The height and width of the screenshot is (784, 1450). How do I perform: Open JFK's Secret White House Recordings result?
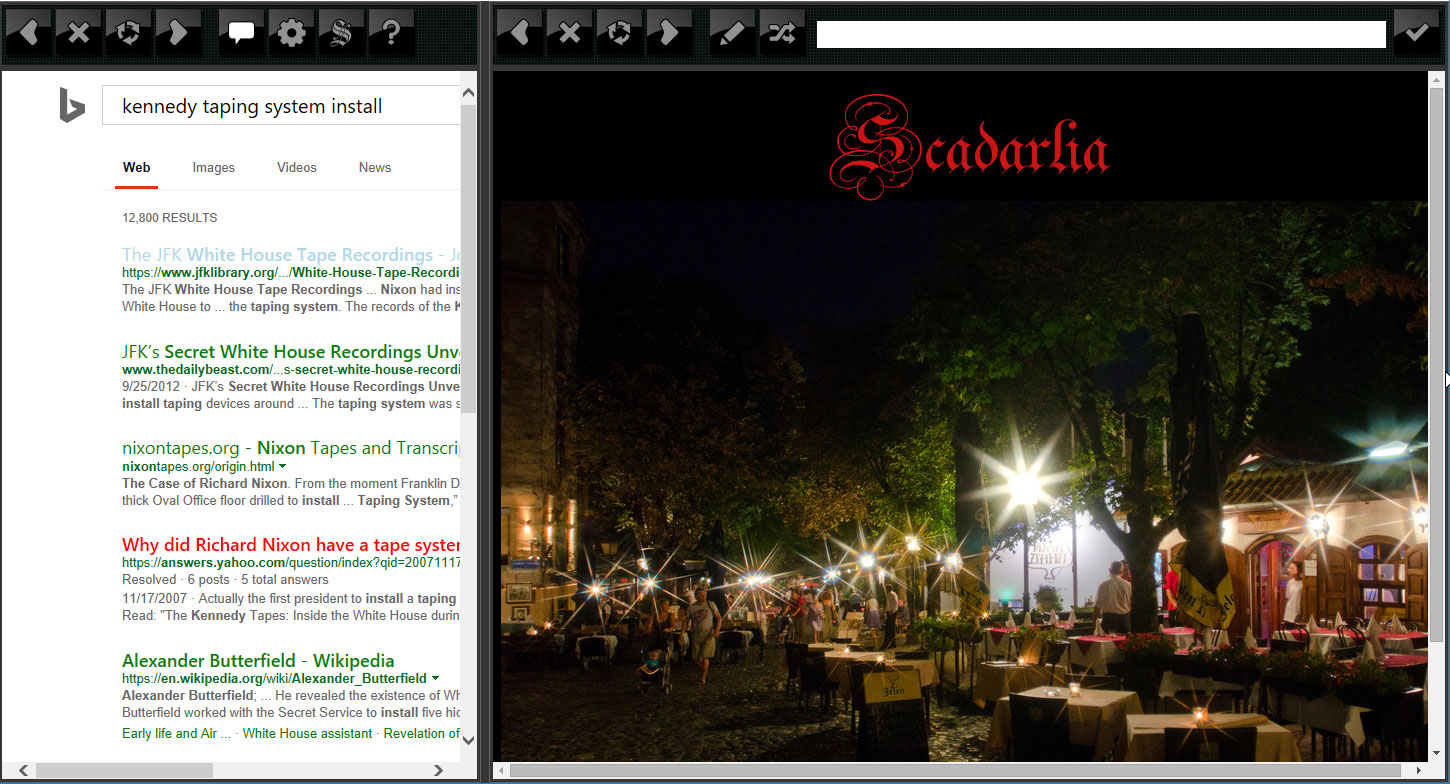tap(291, 352)
